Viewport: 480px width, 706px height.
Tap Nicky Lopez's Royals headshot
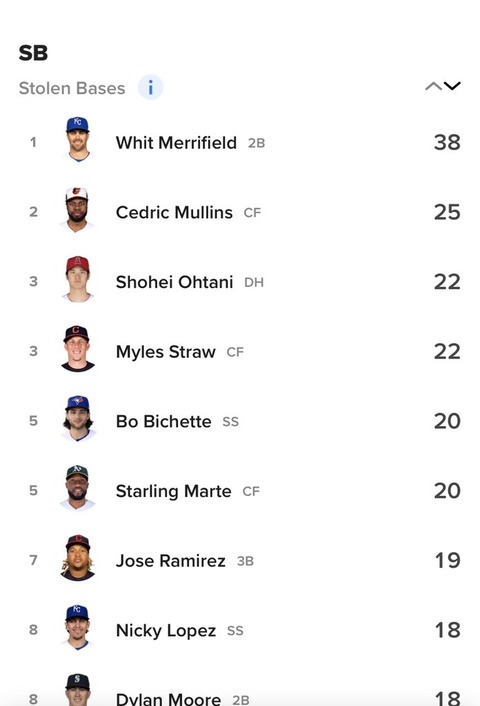(x=77, y=627)
